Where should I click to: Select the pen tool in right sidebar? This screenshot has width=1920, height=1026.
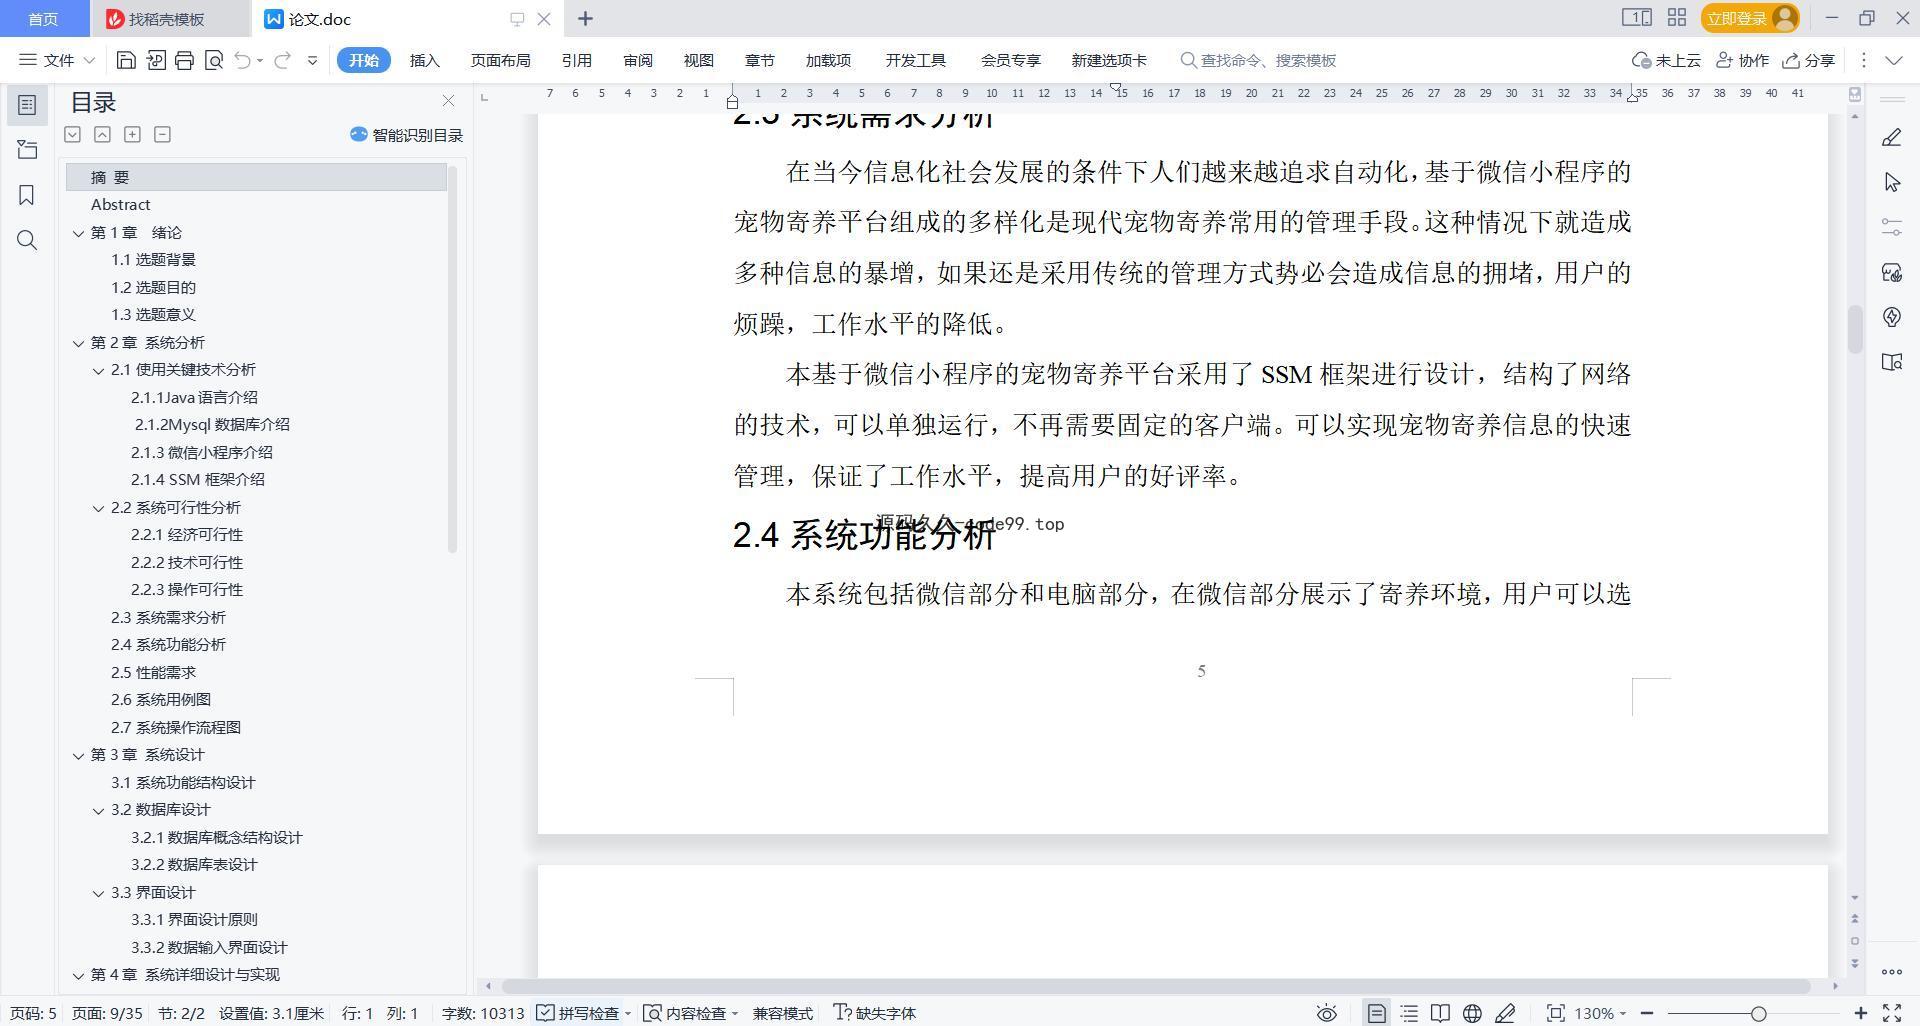click(x=1891, y=137)
